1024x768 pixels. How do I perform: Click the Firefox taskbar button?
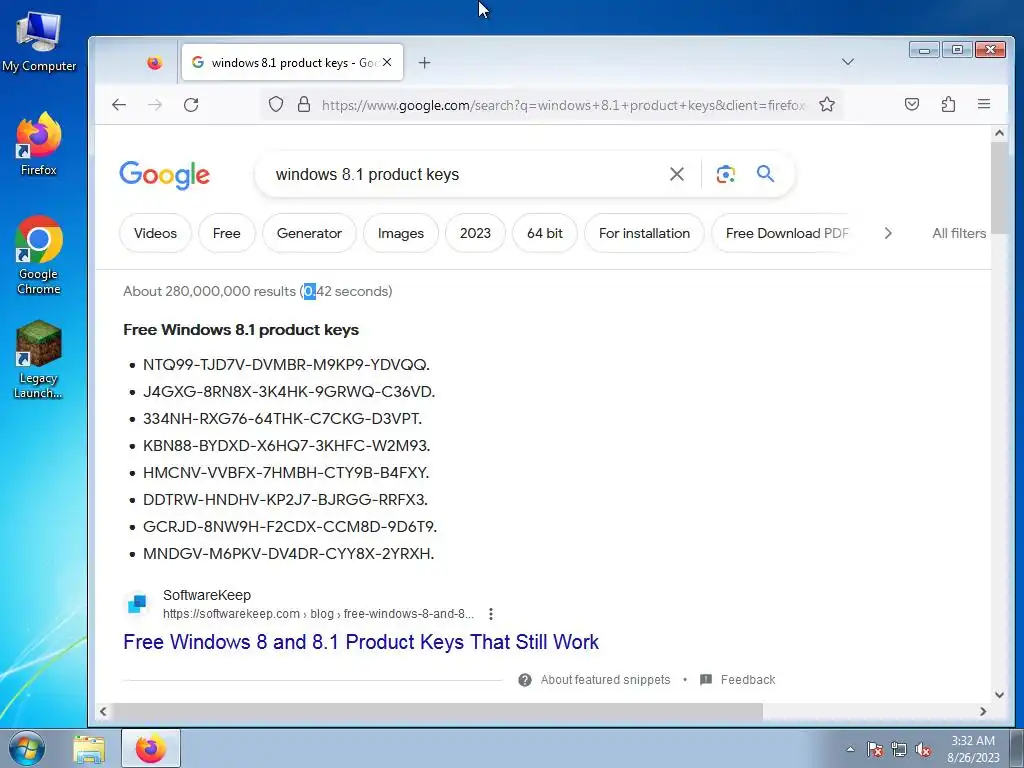(x=150, y=748)
